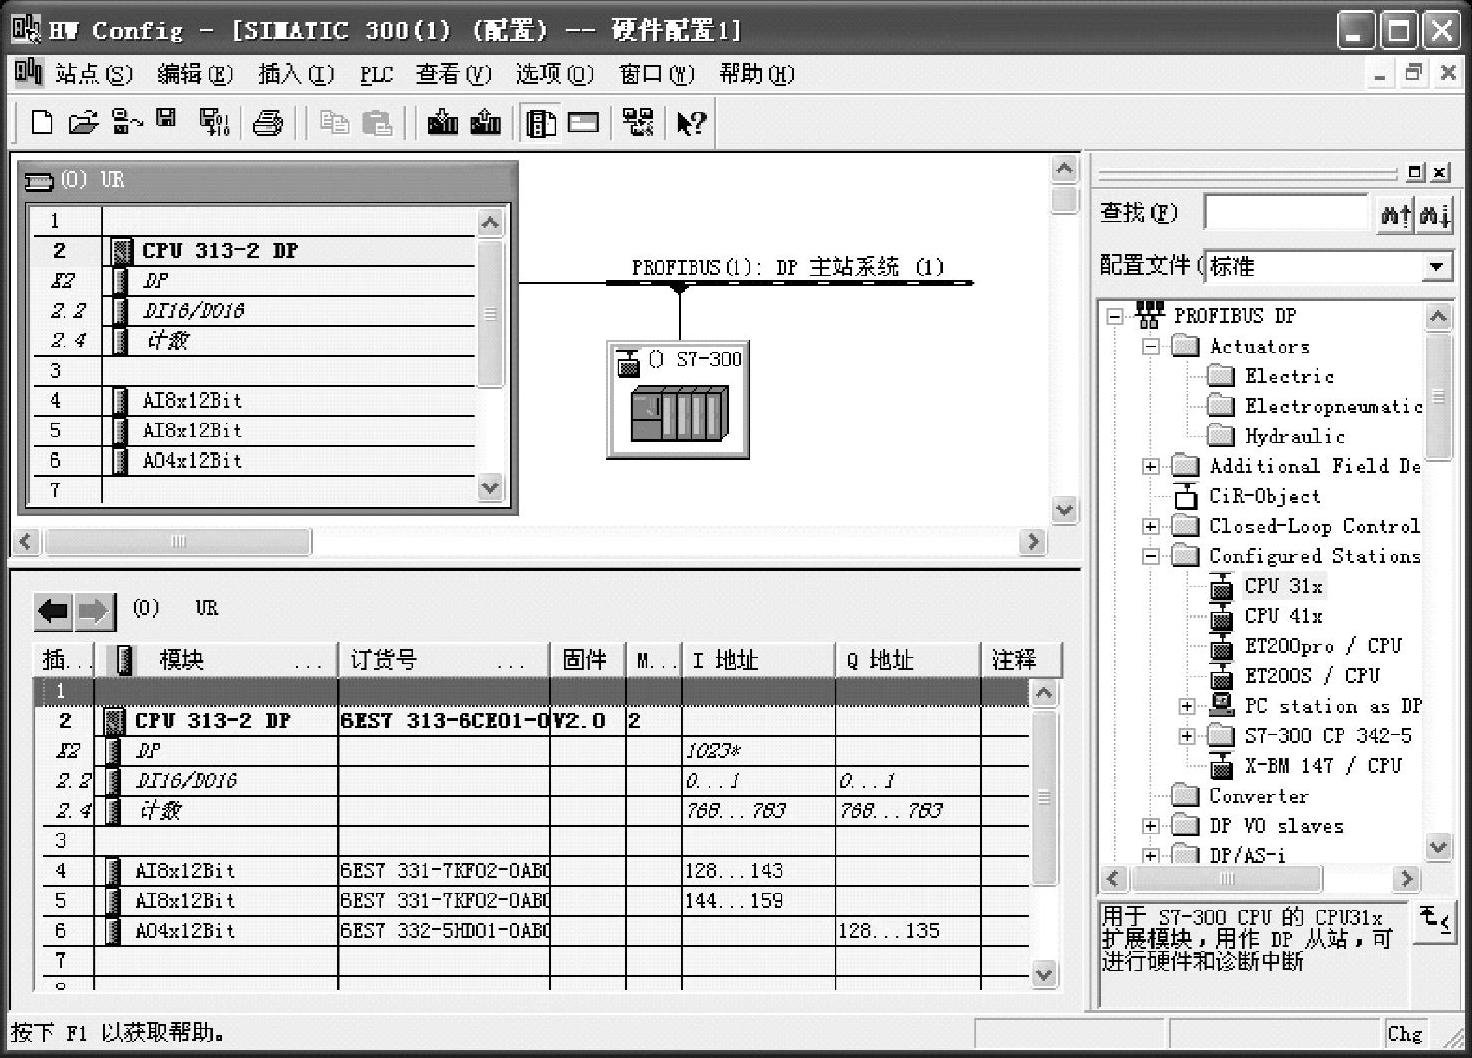Open the catalog profile dropdown

pos(1436,266)
